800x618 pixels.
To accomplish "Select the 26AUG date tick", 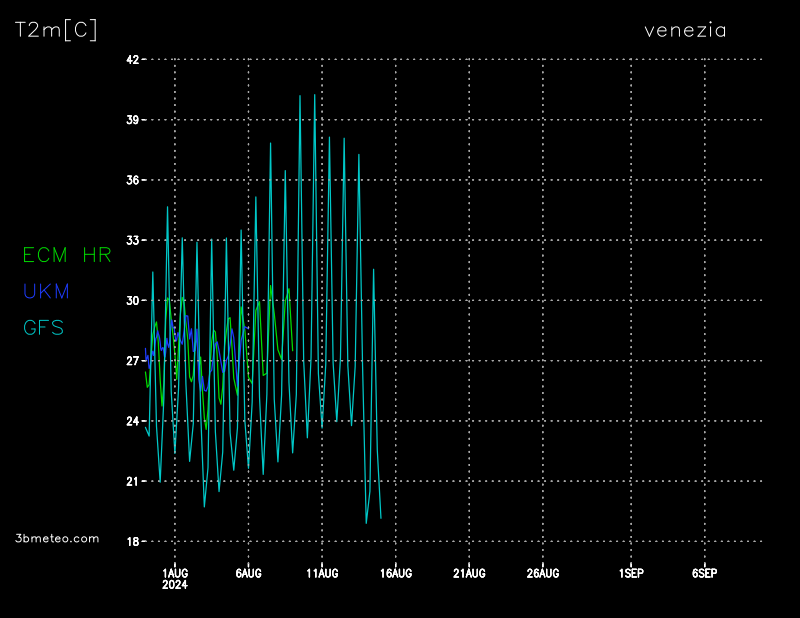I will (x=543, y=573).
